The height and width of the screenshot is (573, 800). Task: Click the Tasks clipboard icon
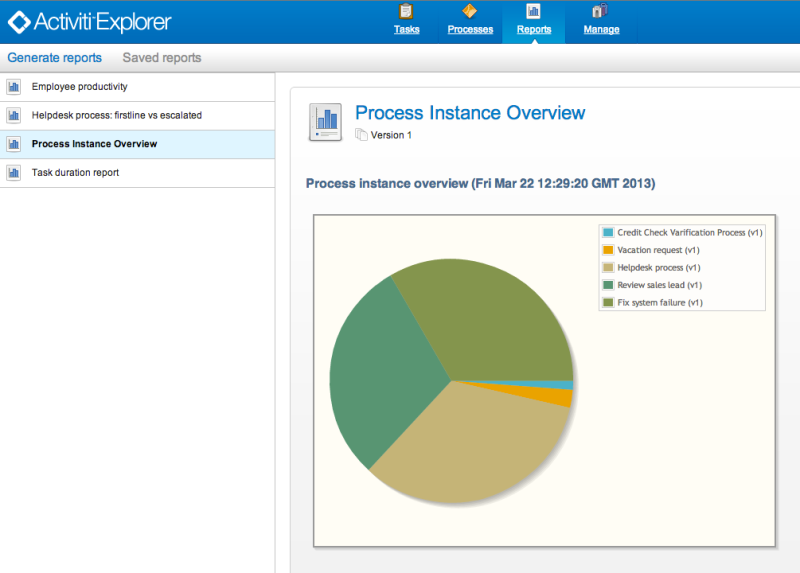406,12
